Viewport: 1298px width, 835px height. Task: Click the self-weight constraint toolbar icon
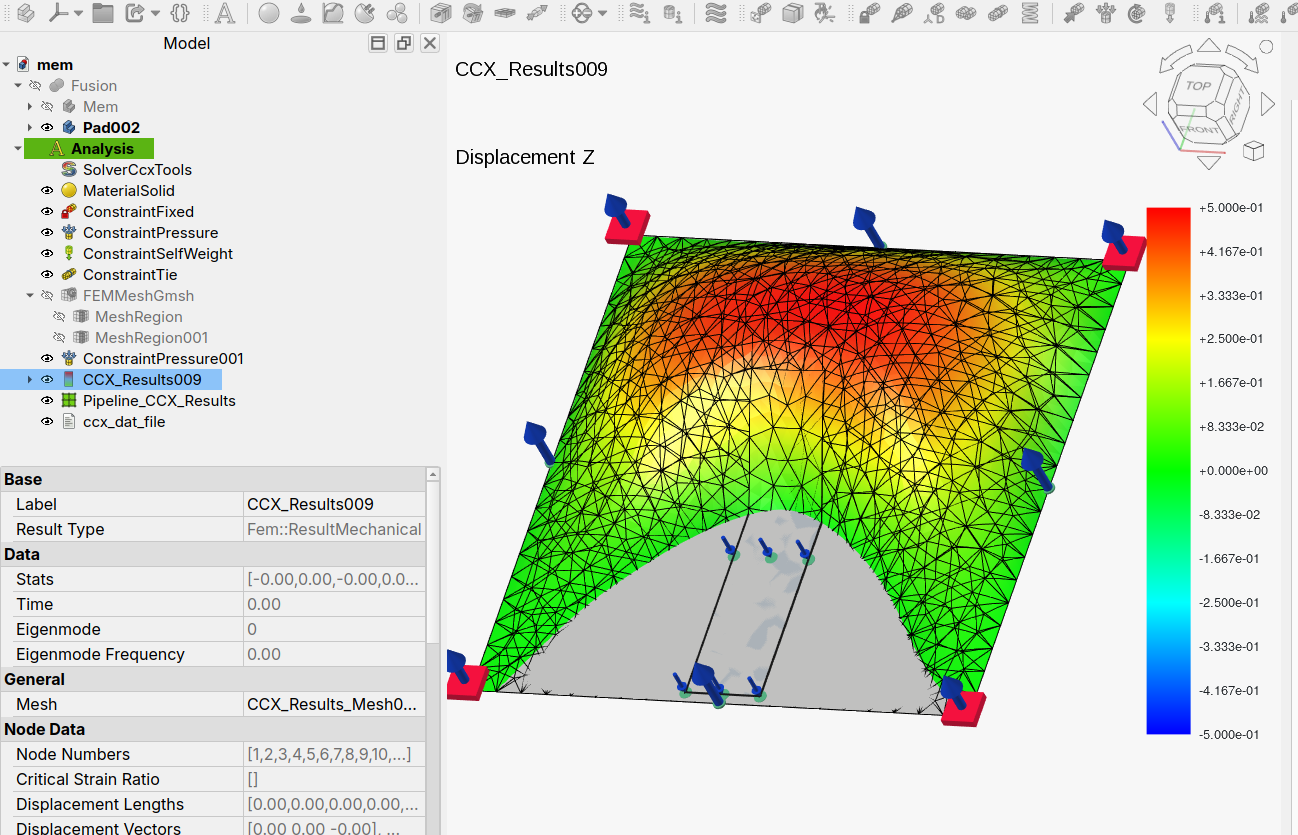[x=1169, y=13]
